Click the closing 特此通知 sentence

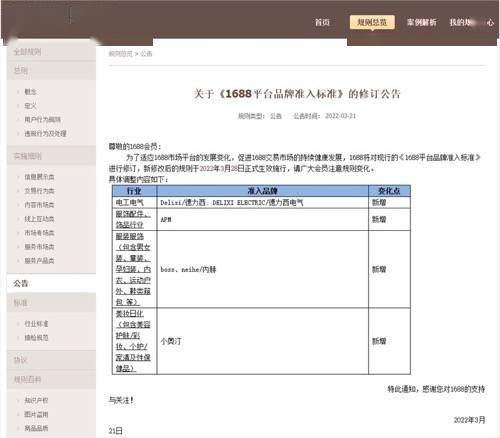tap(436, 389)
